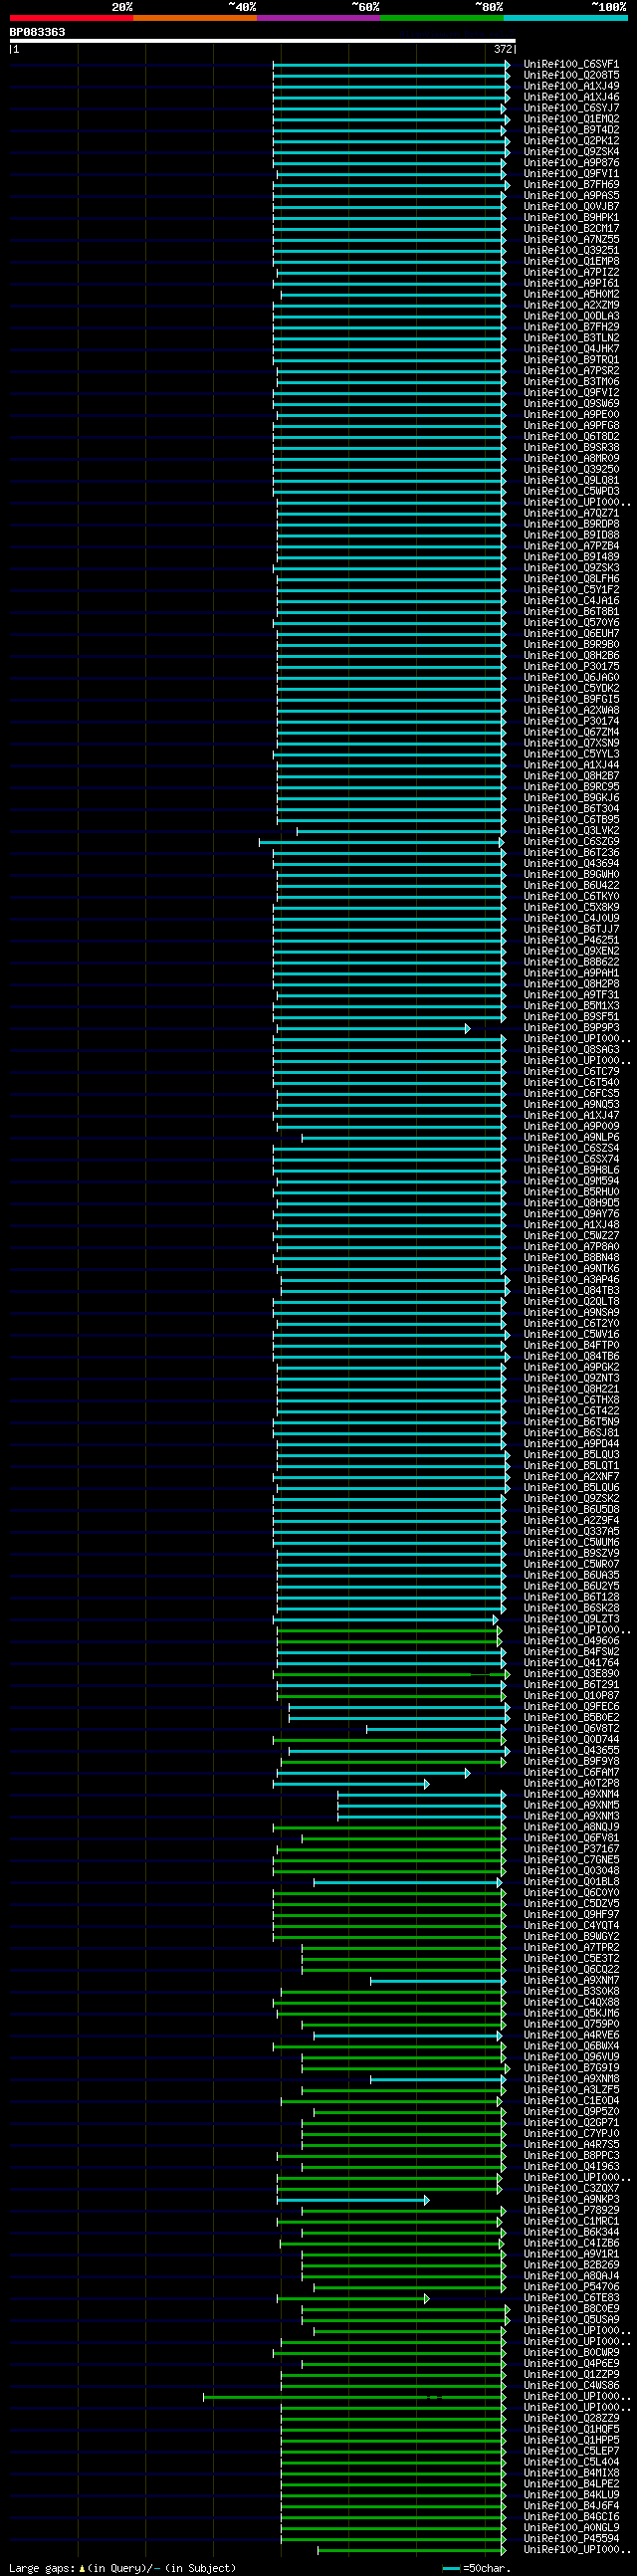The width and height of the screenshot is (637, 2576).
Task: Click hit label UniRef100_A4RVE6
Action: (571, 2035)
